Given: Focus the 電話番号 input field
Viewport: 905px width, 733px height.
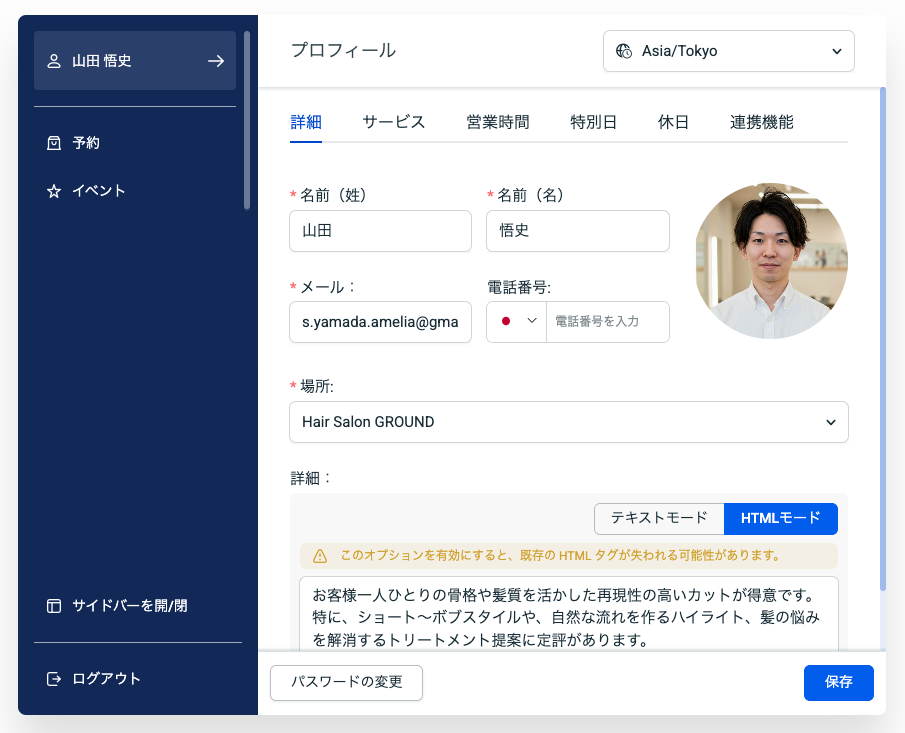Looking at the screenshot, I should tap(607, 321).
